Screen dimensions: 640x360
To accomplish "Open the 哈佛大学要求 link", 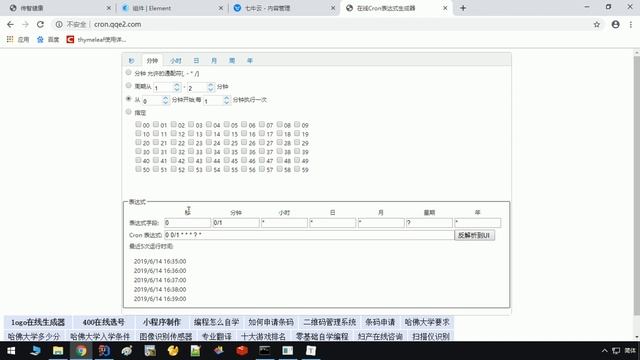I will click(x=427, y=322).
